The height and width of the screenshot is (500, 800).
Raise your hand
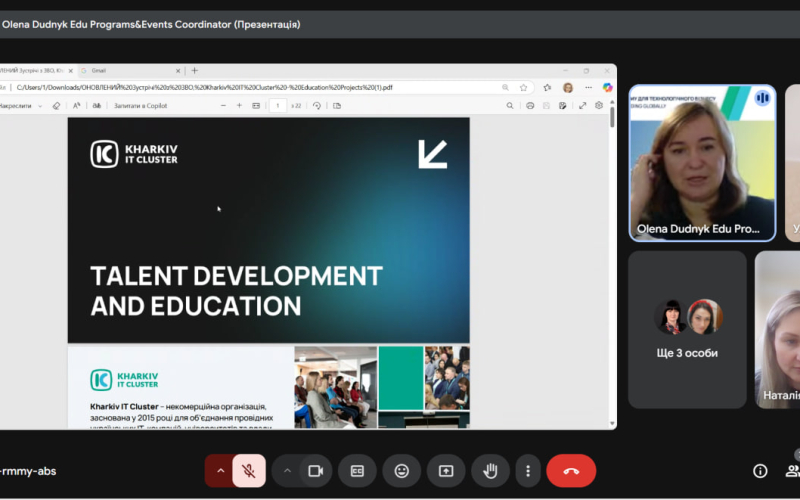(x=490, y=471)
